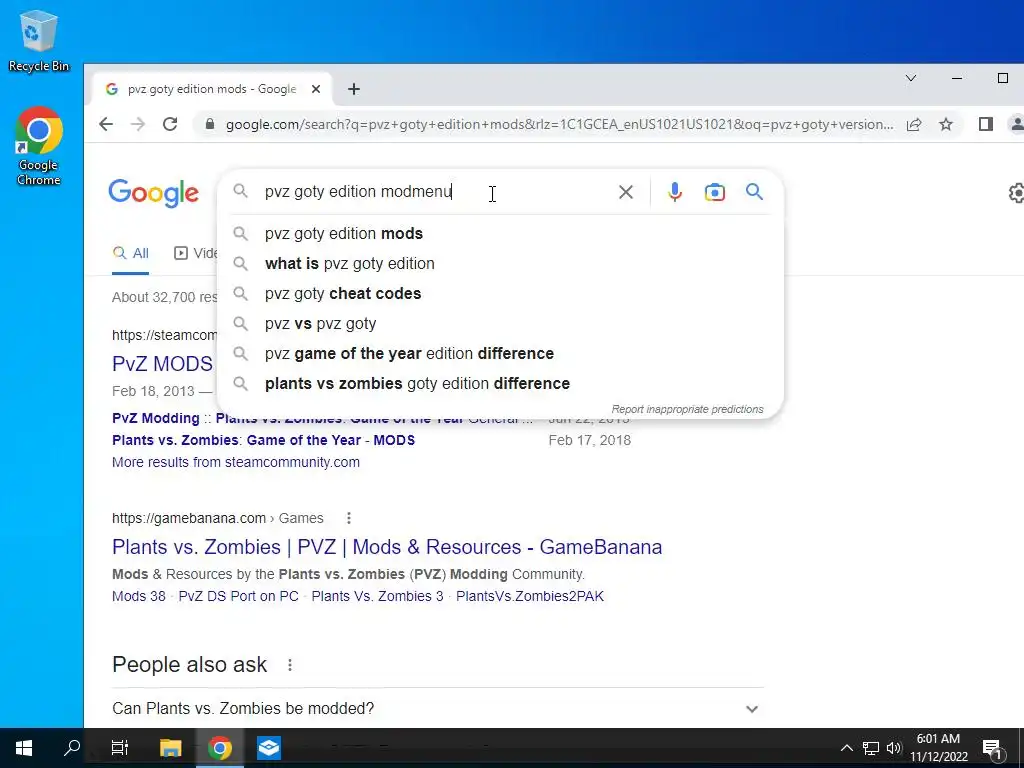1024x768 pixels.
Task: Start voice search with the microphone icon
Action: point(675,192)
